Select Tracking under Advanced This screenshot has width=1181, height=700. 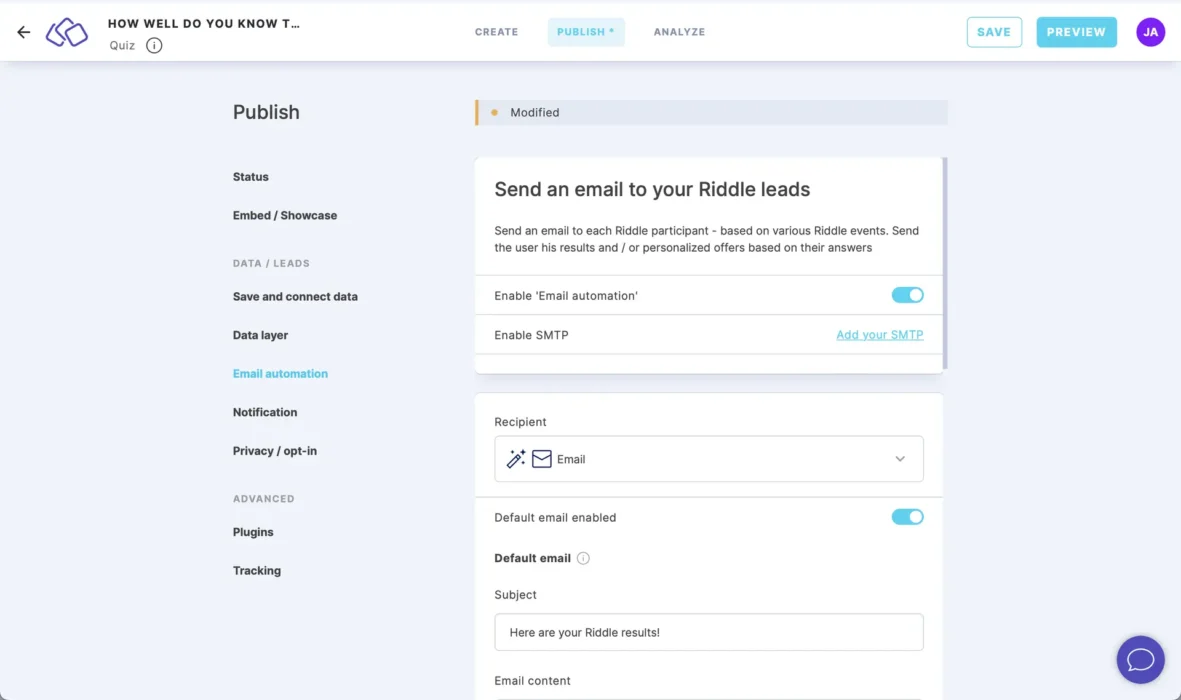(x=256, y=570)
